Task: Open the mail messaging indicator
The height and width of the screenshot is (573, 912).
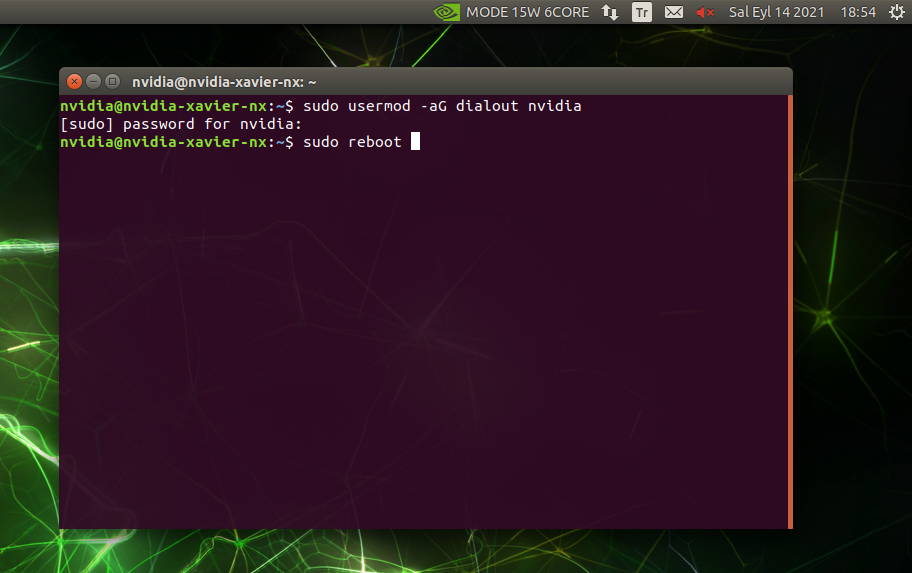Action: coord(674,12)
